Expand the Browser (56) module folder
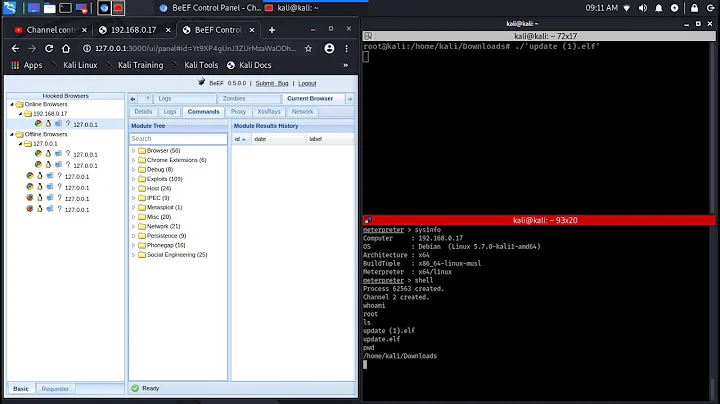 coord(134,151)
